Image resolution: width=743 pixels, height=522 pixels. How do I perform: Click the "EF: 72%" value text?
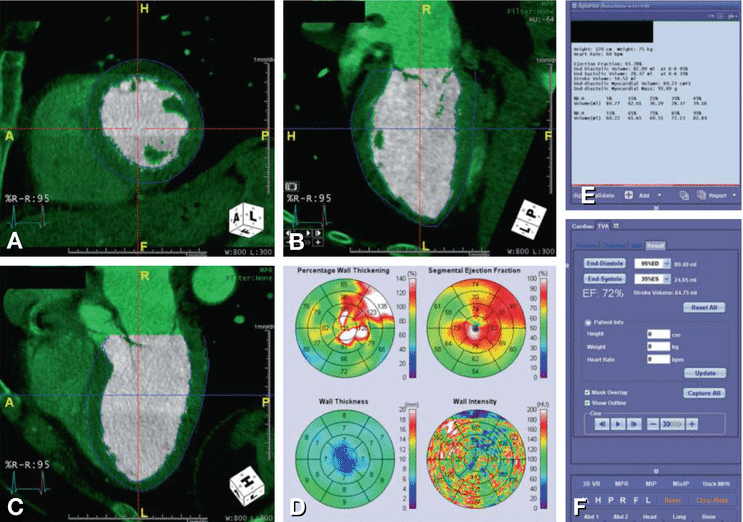pos(603,293)
